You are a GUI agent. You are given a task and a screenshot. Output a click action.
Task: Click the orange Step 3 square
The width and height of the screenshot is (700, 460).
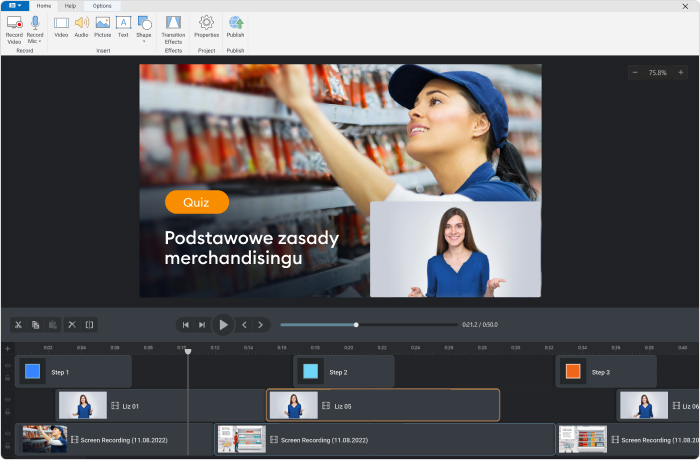pos(573,372)
